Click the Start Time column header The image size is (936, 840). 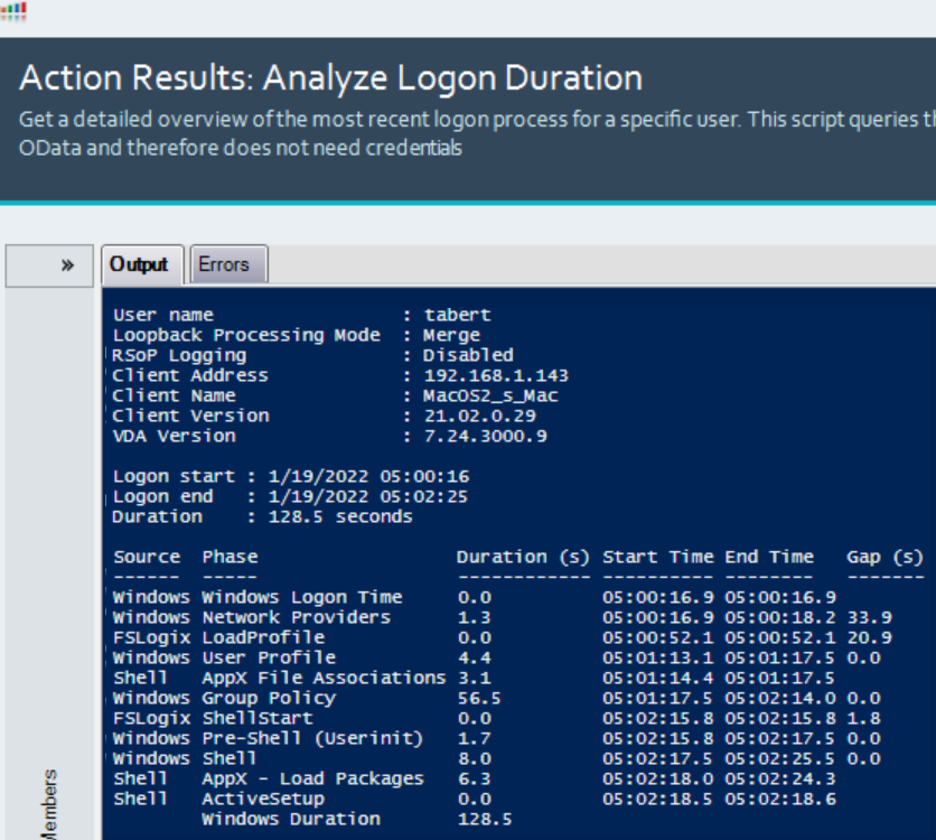point(658,556)
